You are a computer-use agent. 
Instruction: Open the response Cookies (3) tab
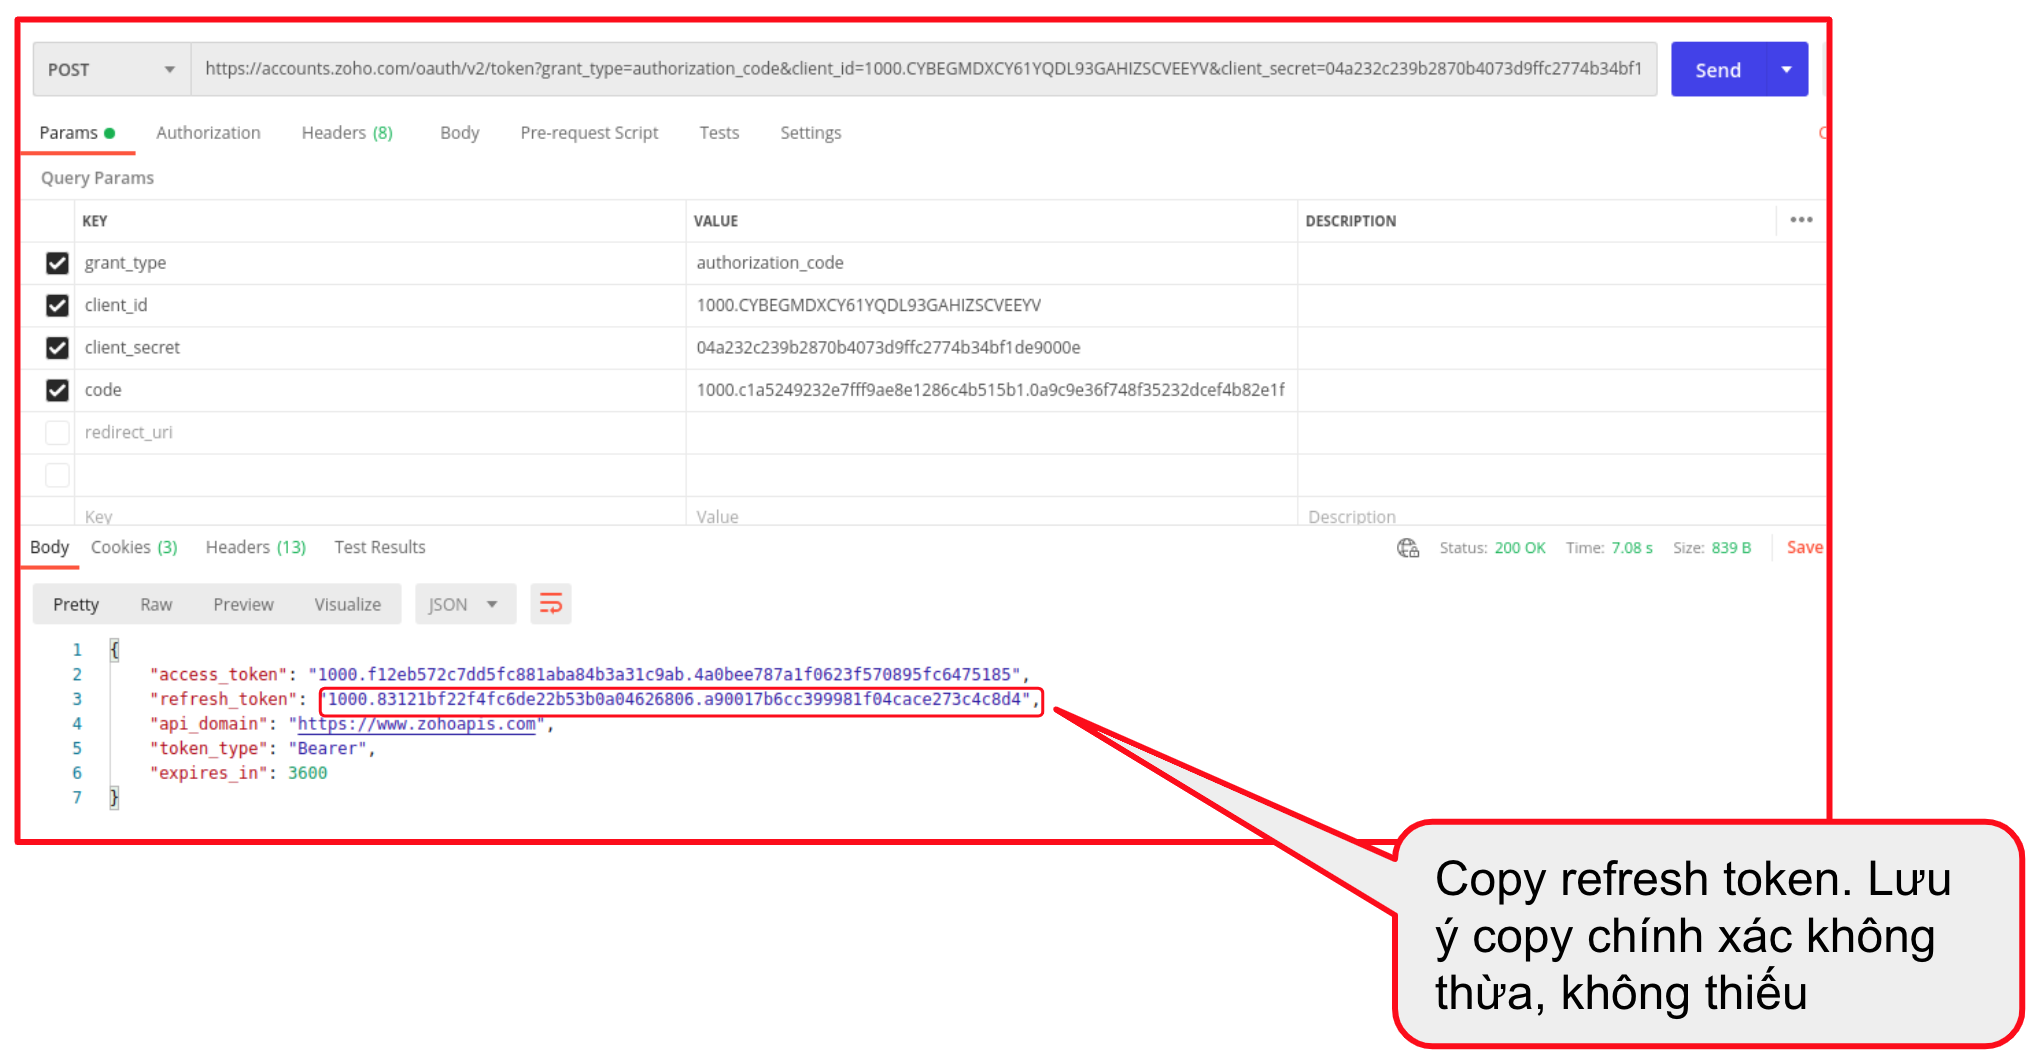pyautogui.click(x=134, y=547)
